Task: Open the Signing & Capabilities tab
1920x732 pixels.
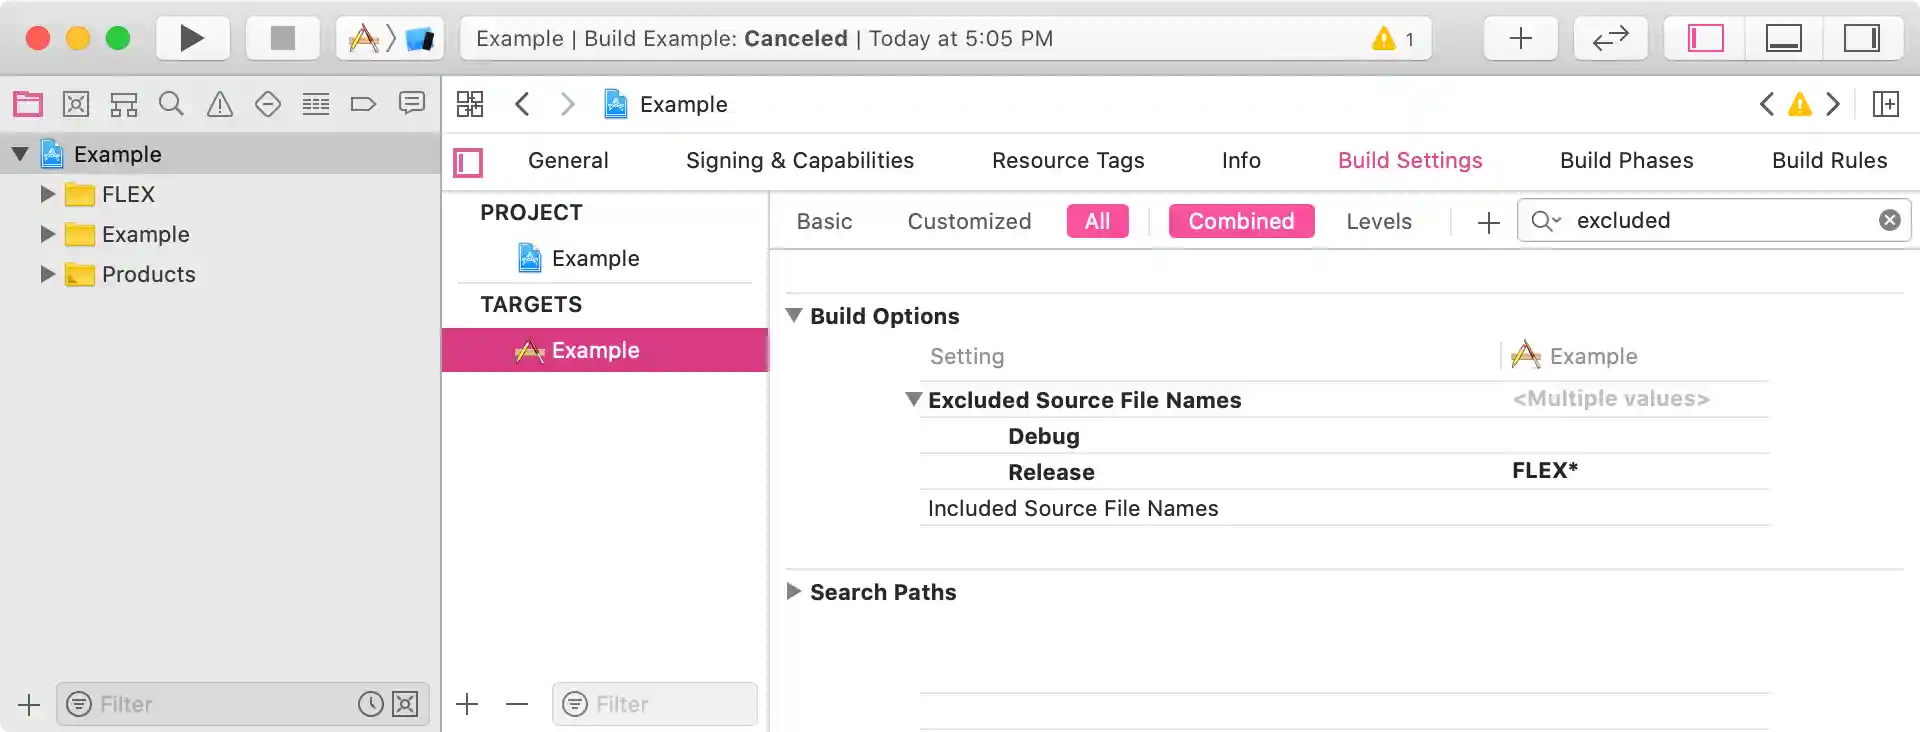Action: coord(799,161)
